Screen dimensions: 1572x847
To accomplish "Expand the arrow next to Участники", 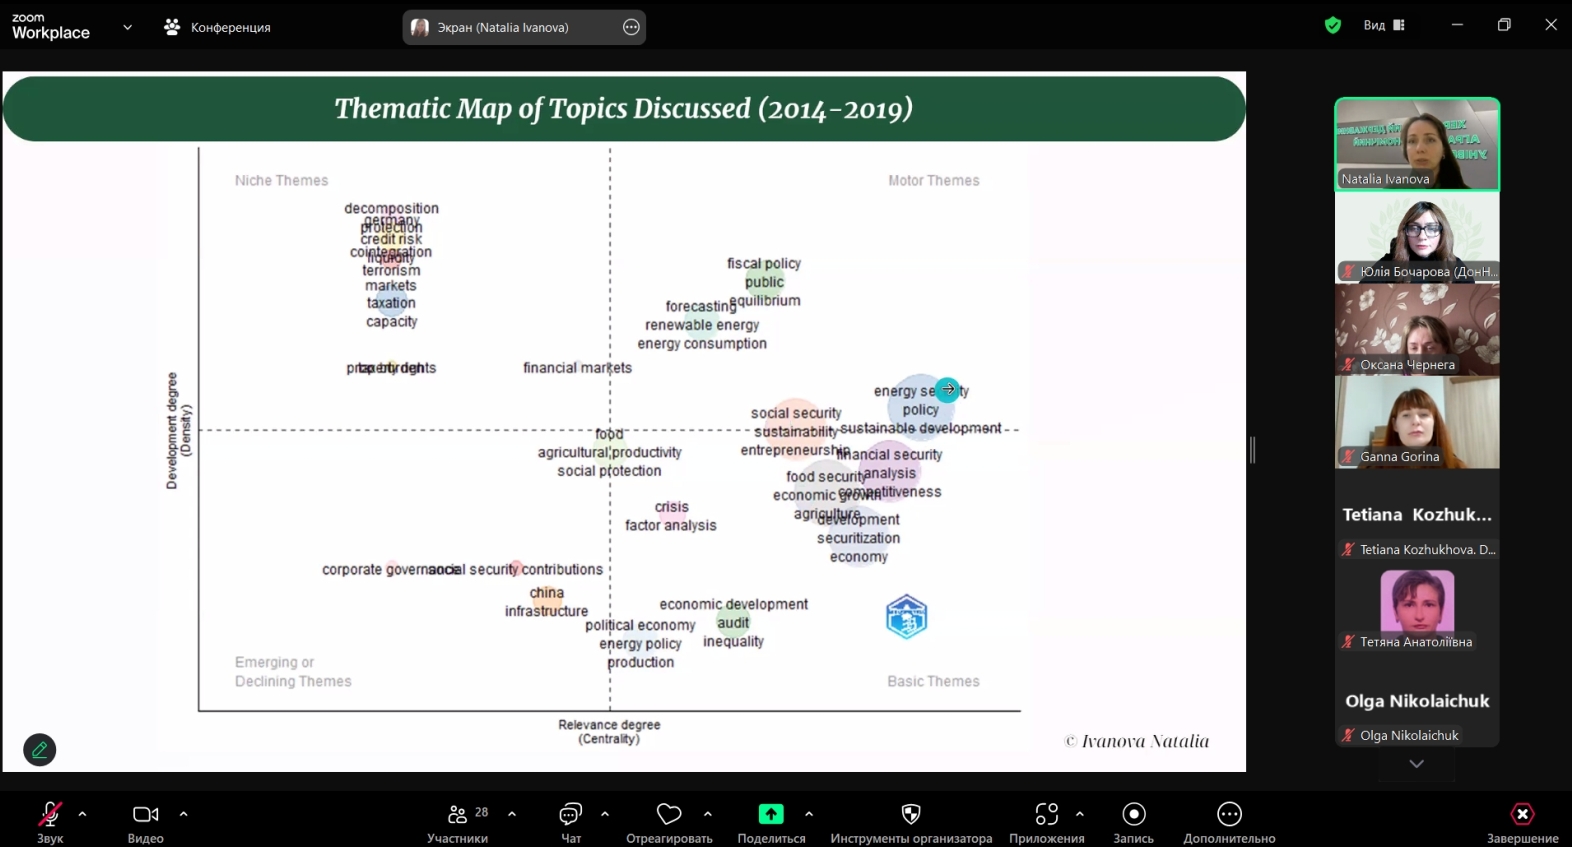I will pyautogui.click(x=512, y=814).
